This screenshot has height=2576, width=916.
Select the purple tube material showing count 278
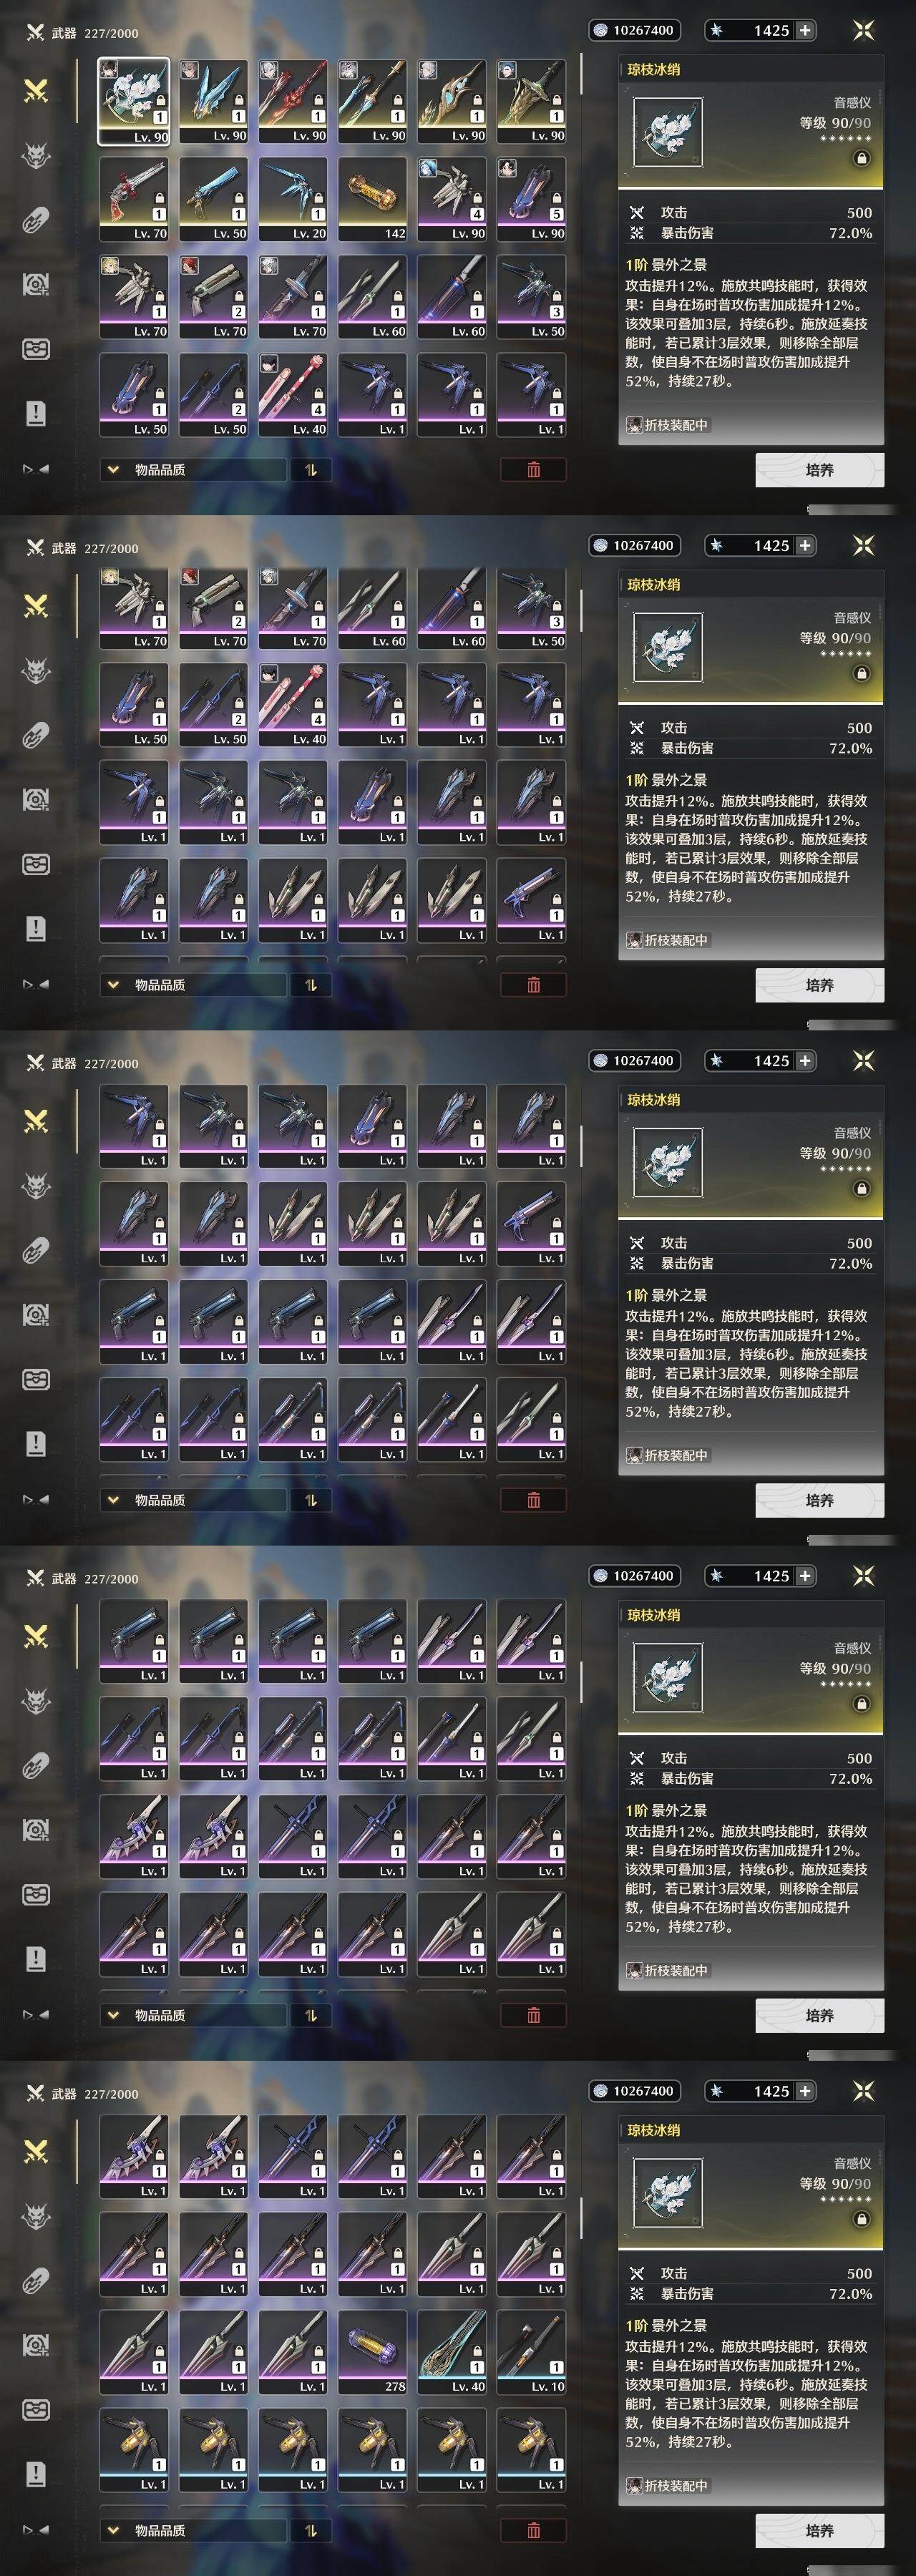(x=372, y=2352)
